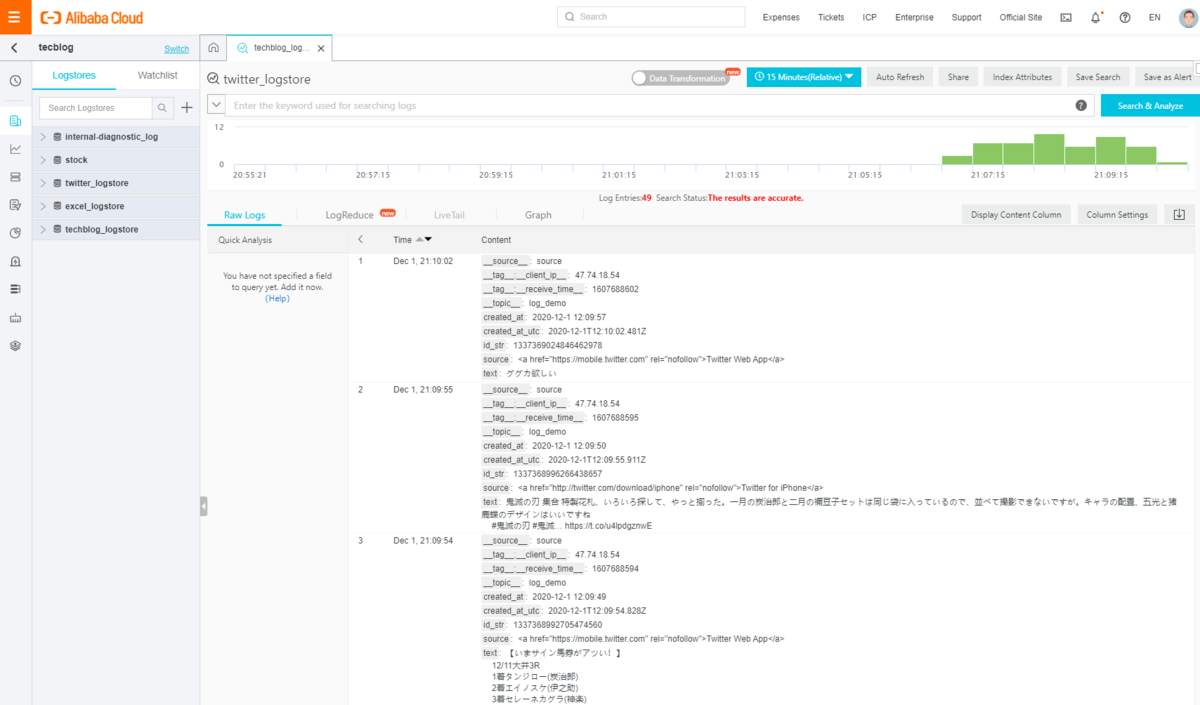1200x705 pixels.
Task: Open the user avatar menu
Action: [1187, 17]
